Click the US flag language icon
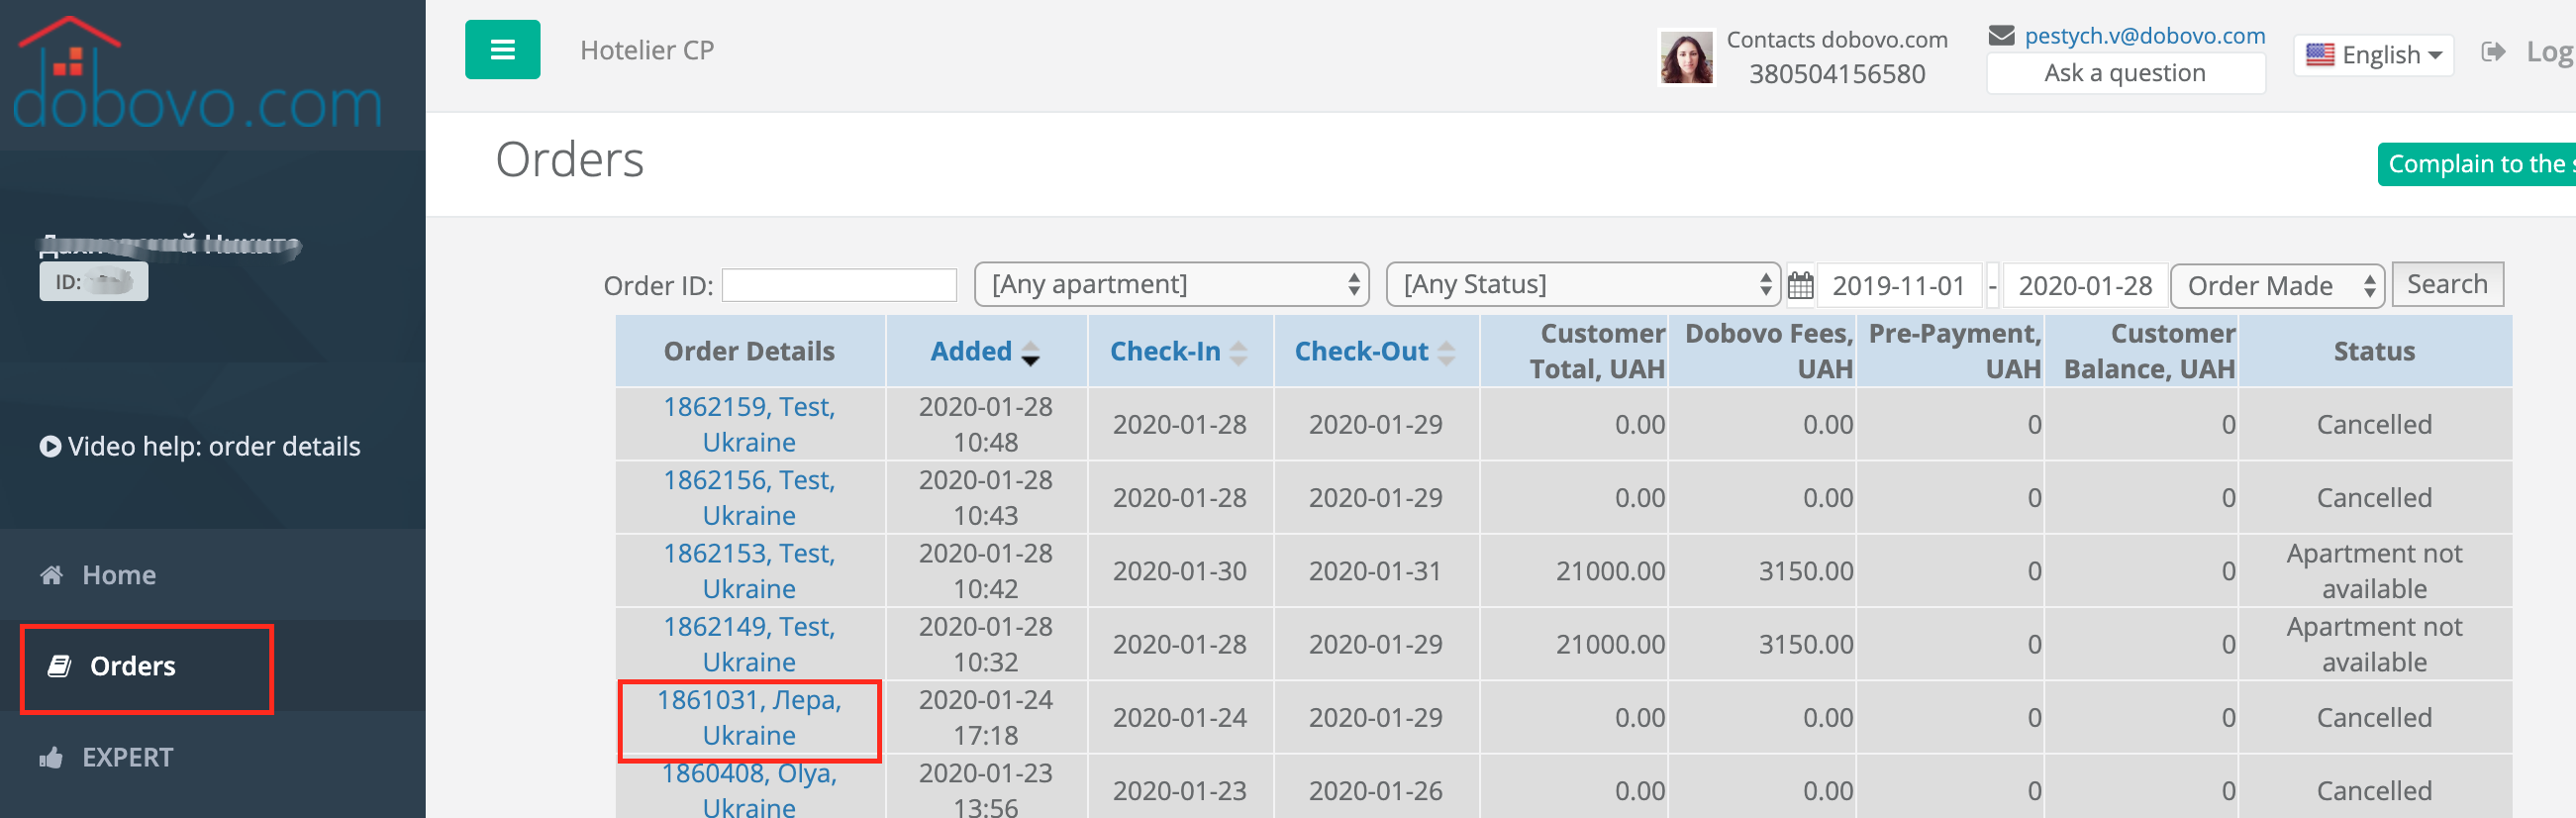Viewport: 2576px width, 818px height. point(2320,54)
